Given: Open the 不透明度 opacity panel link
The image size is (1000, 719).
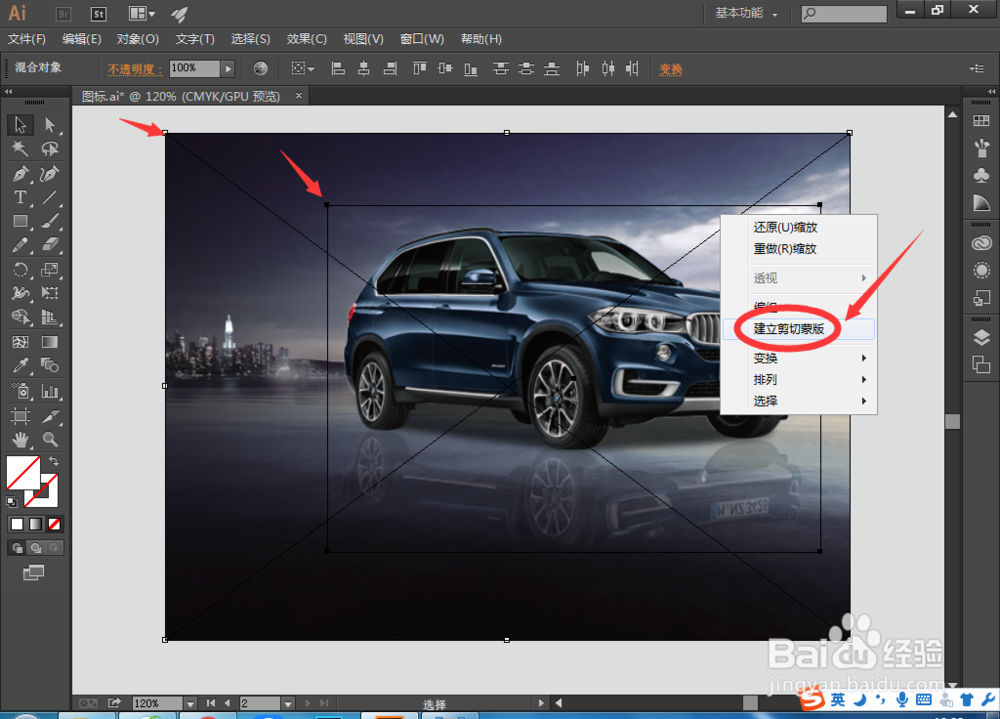Looking at the screenshot, I should (135, 69).
